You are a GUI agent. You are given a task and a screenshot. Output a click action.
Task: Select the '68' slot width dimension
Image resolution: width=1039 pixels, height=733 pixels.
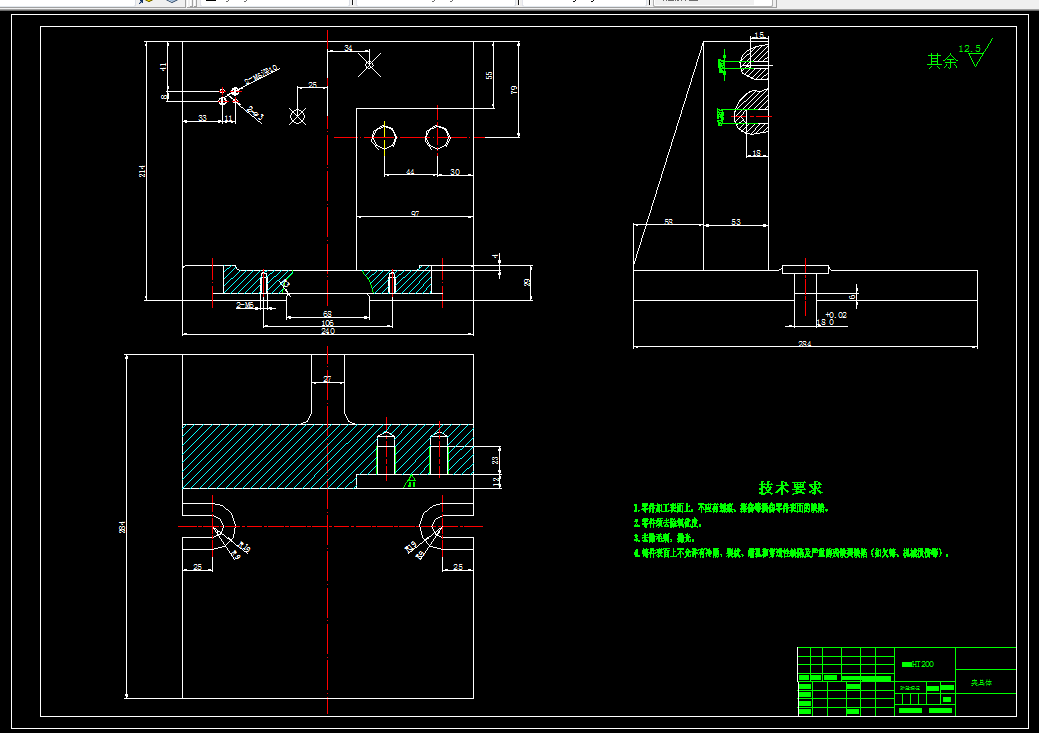click(x=327, y=314)
